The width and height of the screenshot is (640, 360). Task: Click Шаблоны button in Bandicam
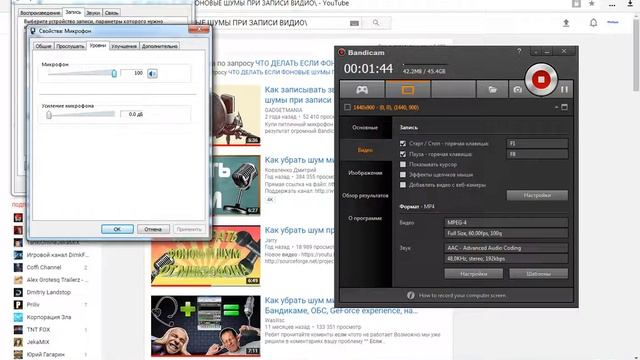click(x=538, y=274)
